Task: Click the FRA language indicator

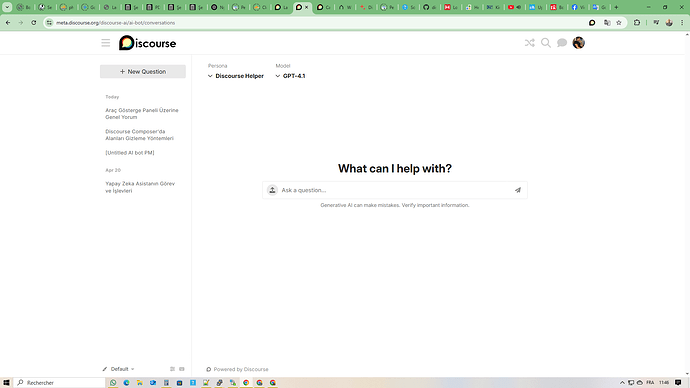Action: (650, 383)
